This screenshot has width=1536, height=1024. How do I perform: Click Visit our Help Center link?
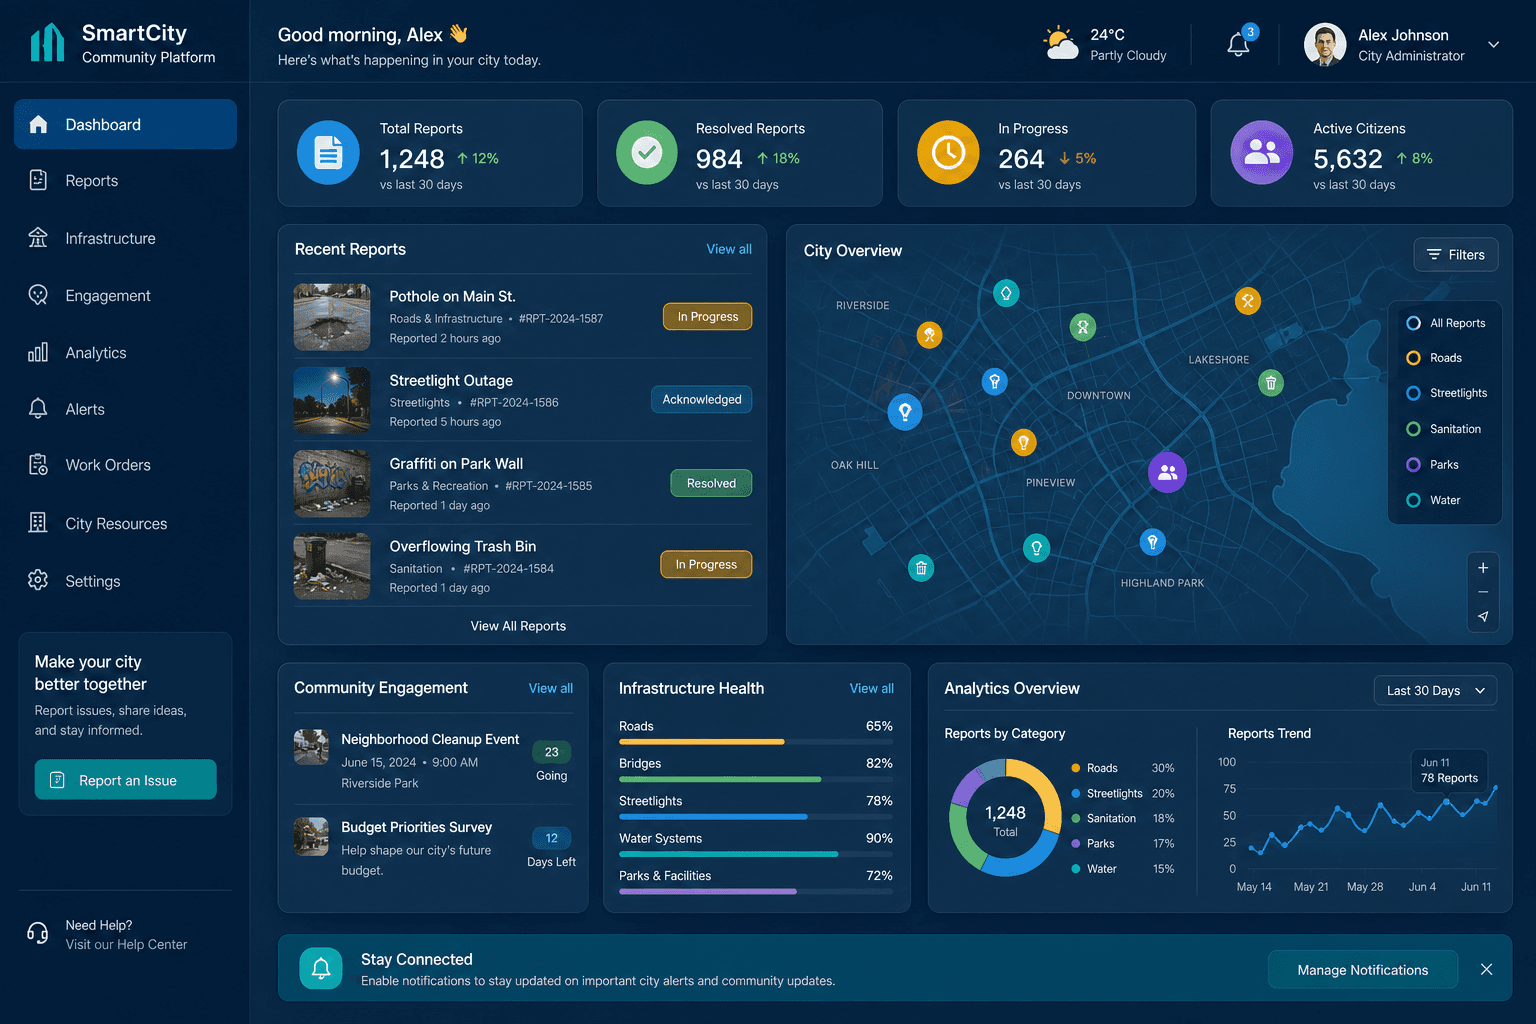tap(126, 944)
